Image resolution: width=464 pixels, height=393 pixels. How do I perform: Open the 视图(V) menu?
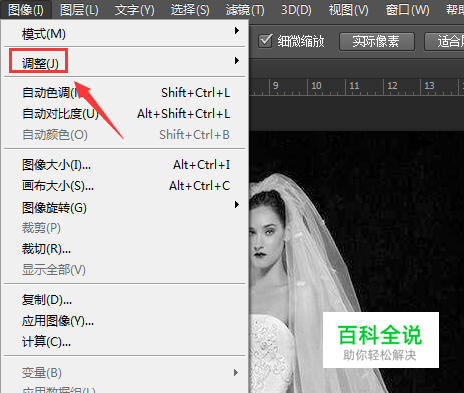point(349,10)
